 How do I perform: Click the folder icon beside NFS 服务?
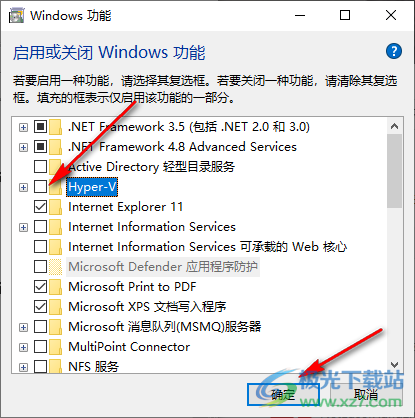pos(55,366)
